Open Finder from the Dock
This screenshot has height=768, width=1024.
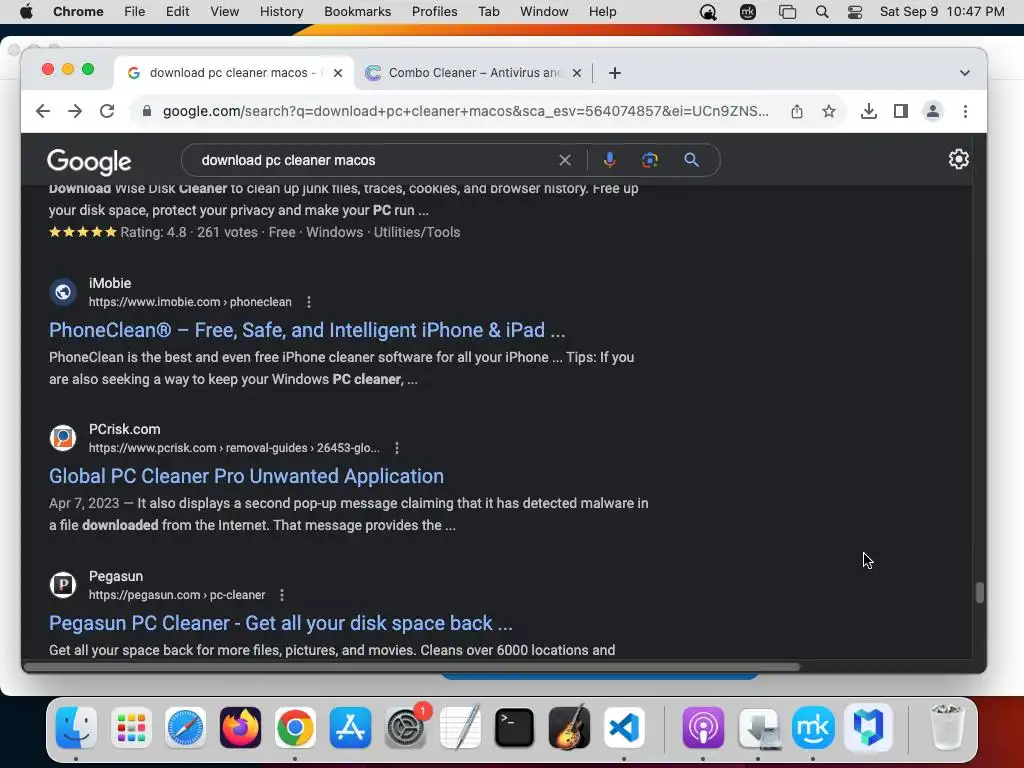pos(76,727)
